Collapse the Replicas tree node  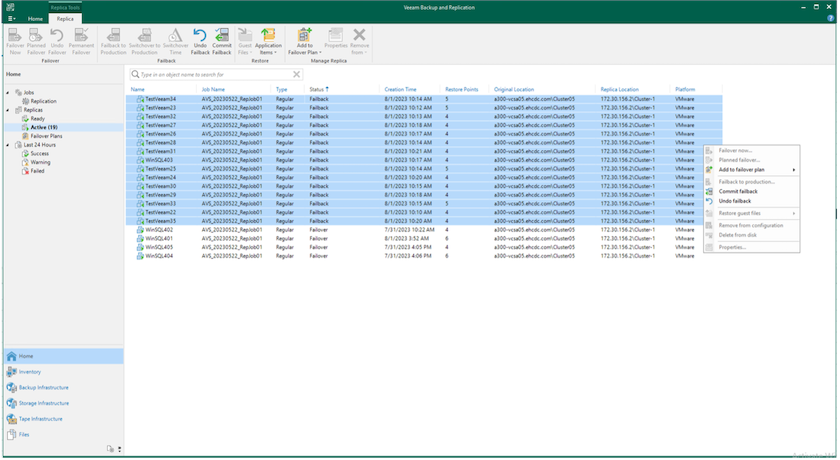[x=8, y=110]
